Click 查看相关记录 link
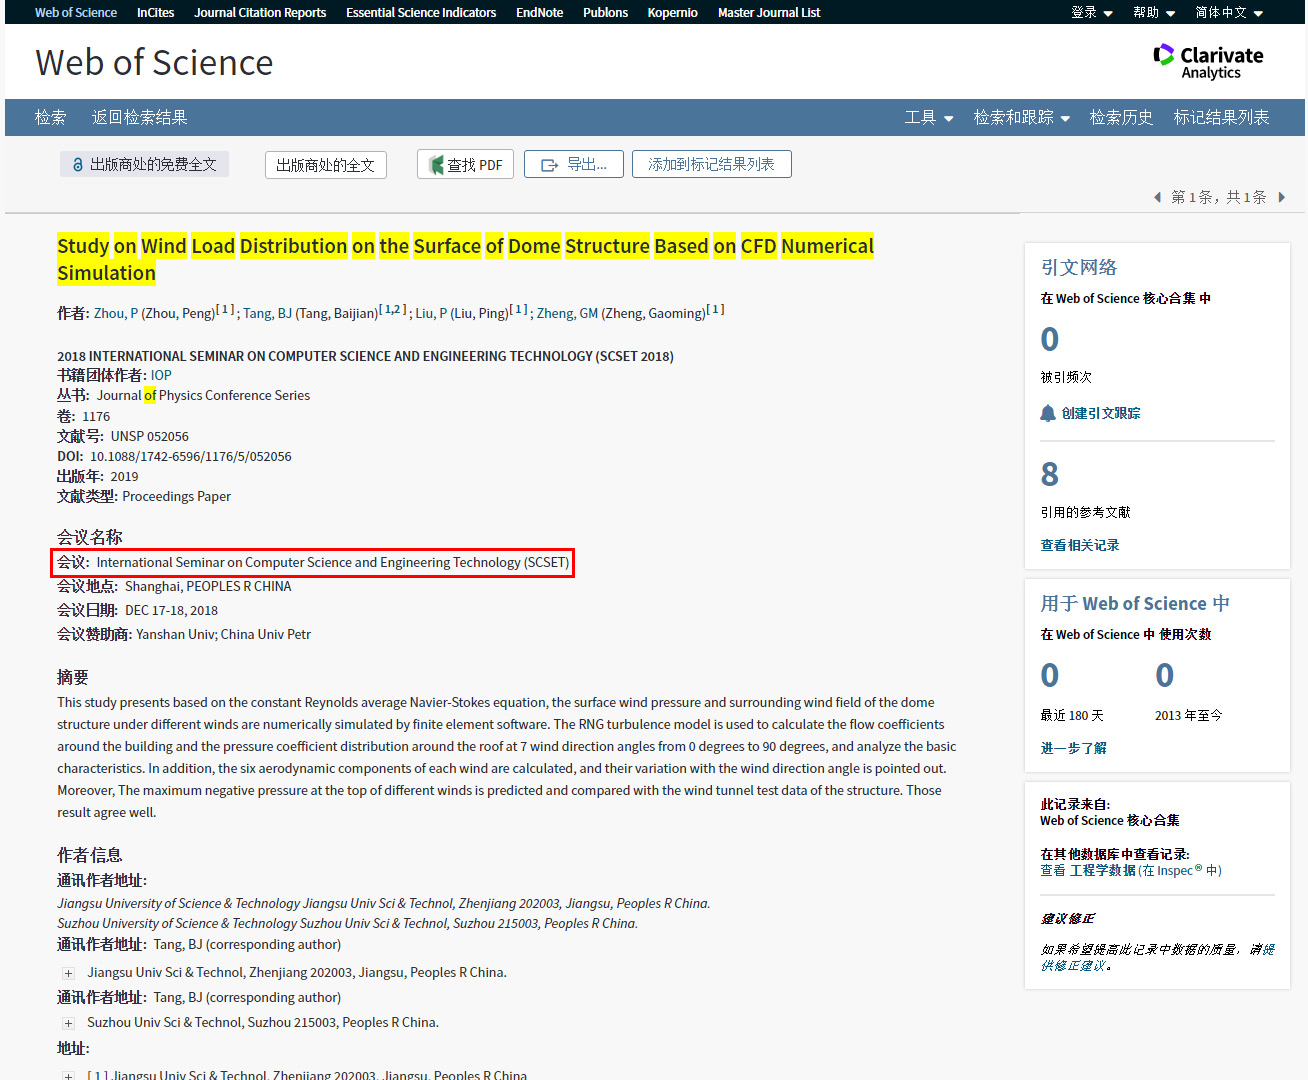The width and height of the screenshot is (1308, 1080). pos(1080,545)
